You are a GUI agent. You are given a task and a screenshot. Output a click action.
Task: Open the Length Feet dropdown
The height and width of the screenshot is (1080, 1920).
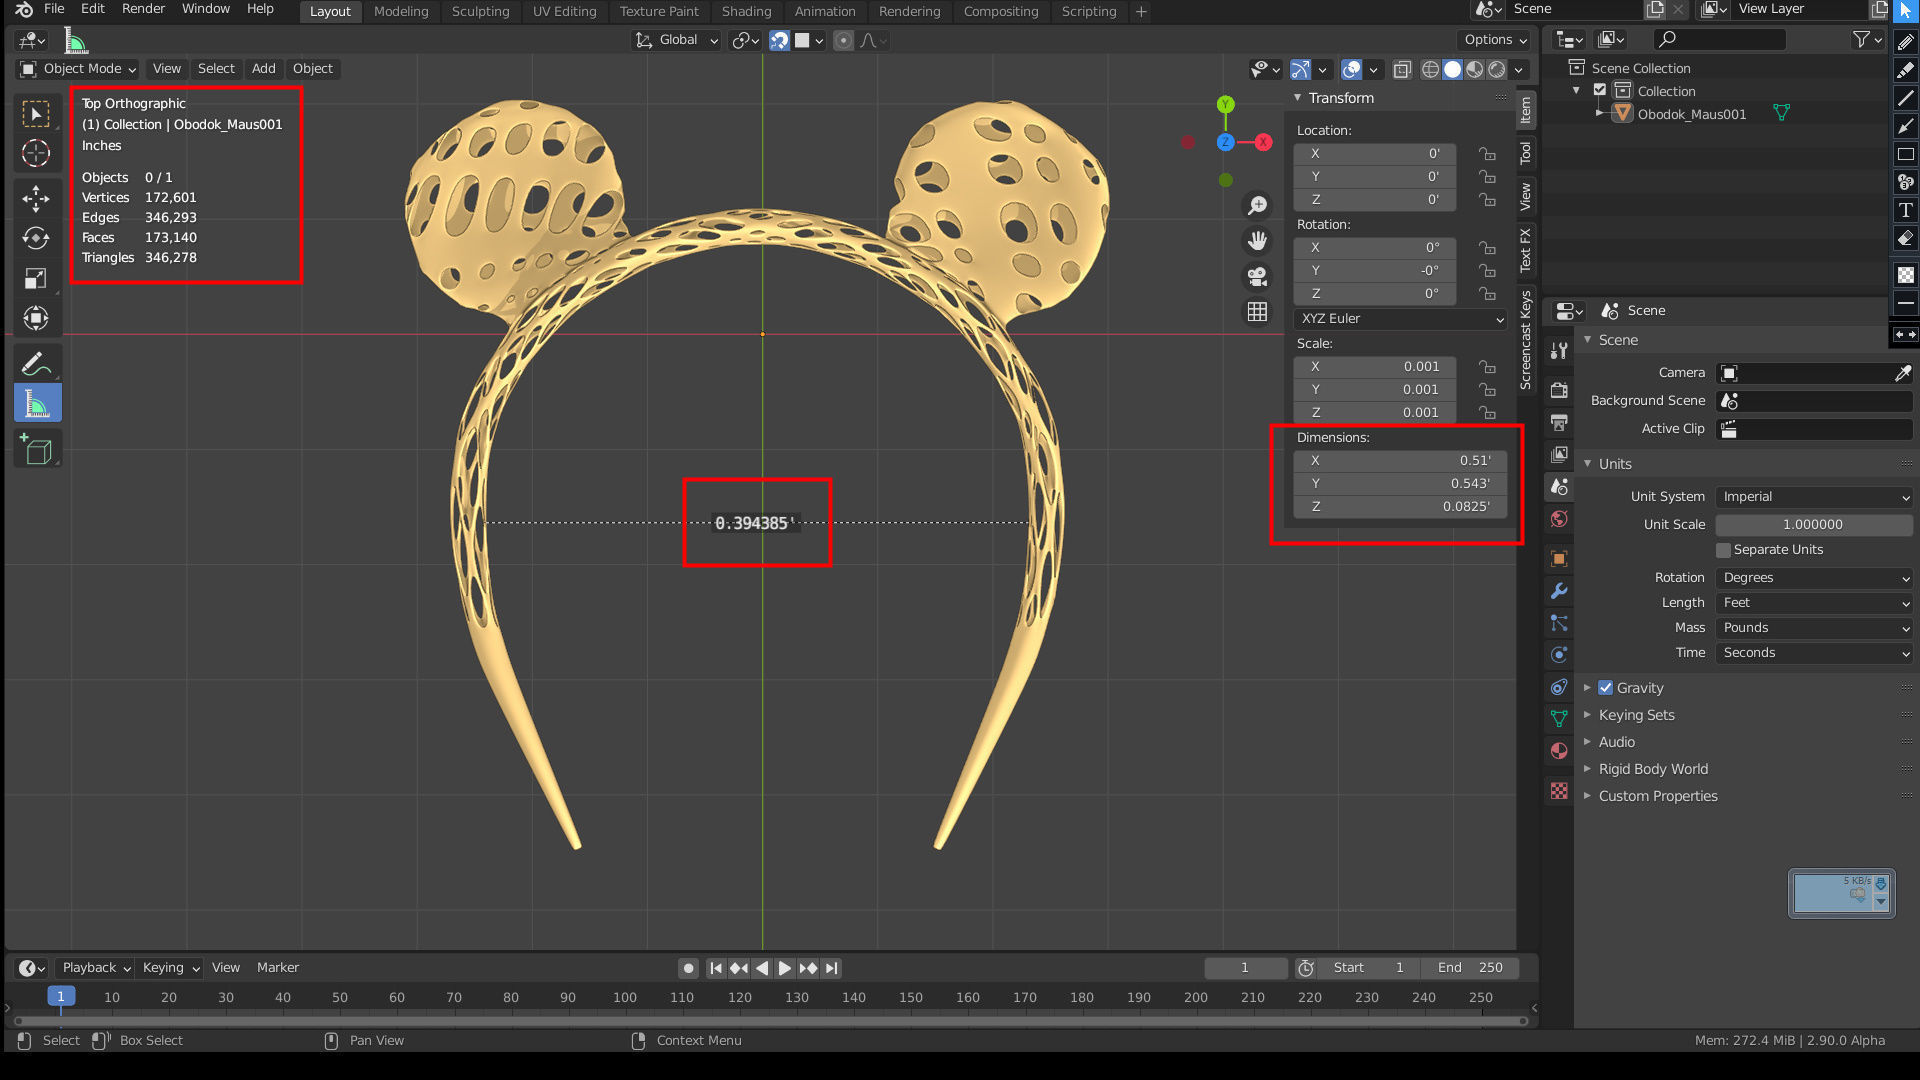tap(1814, 603)
